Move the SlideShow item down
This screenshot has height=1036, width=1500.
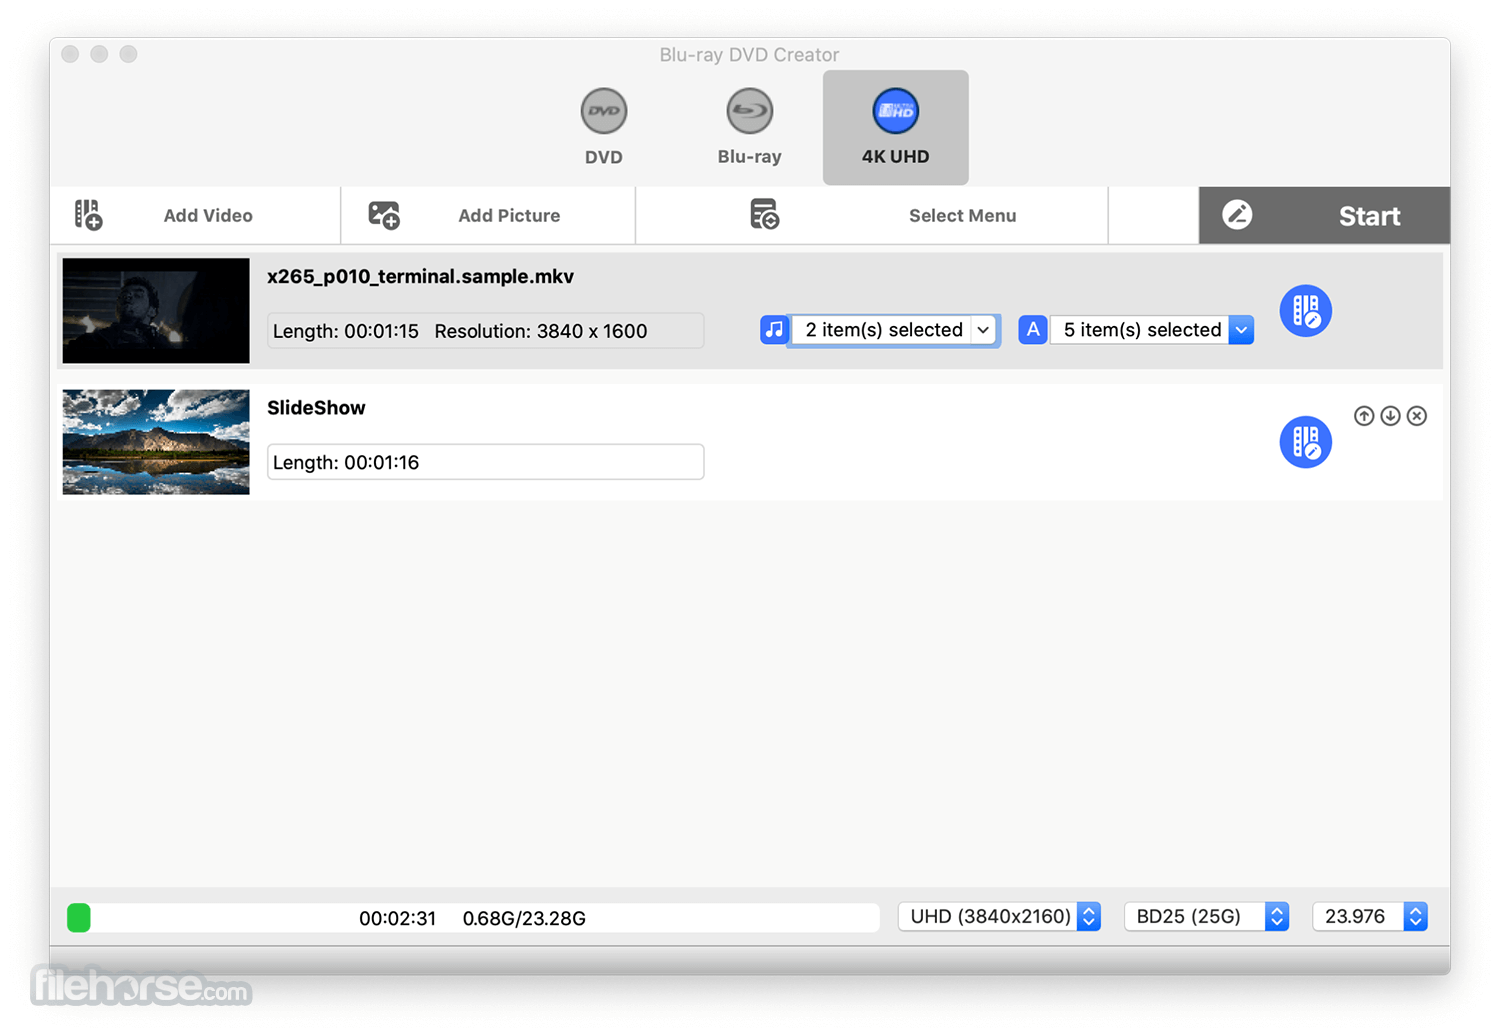coord(1390,415)
